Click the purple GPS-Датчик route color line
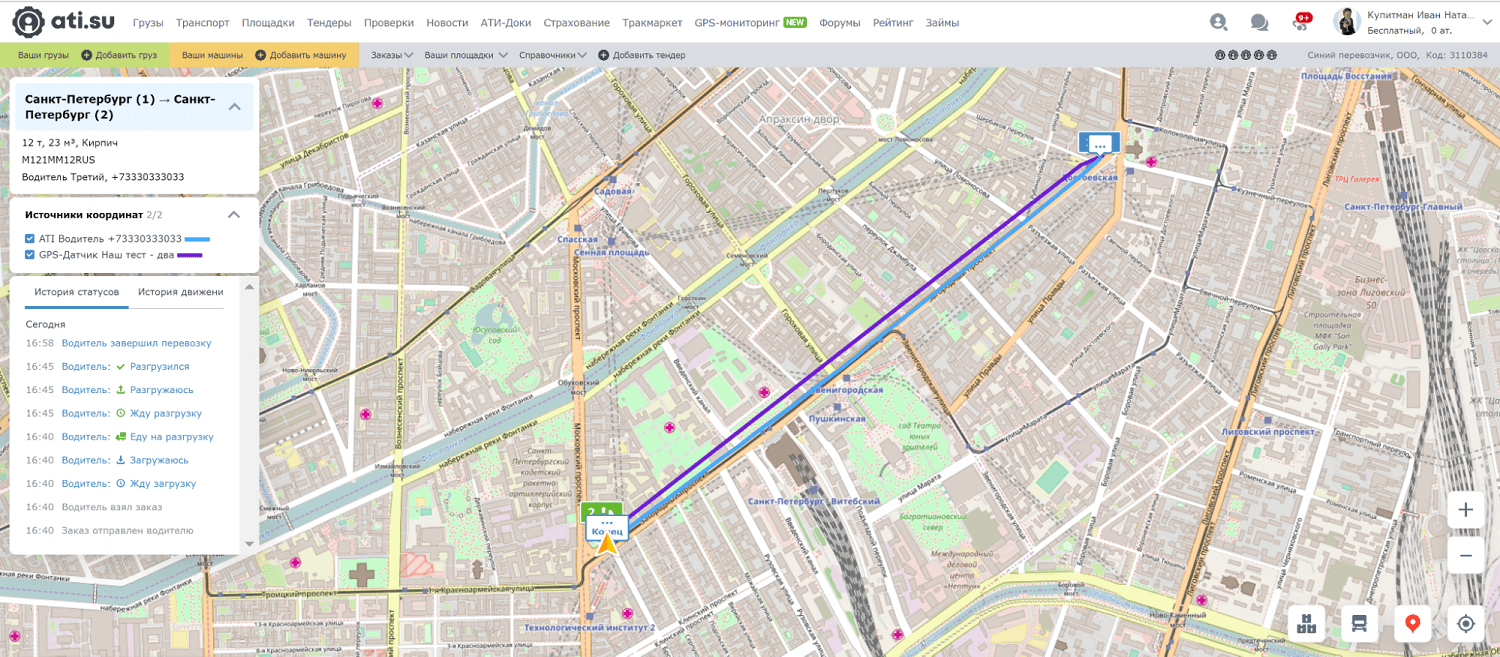This screenshot has height=657, width=1500. click(x=190, y=255)
